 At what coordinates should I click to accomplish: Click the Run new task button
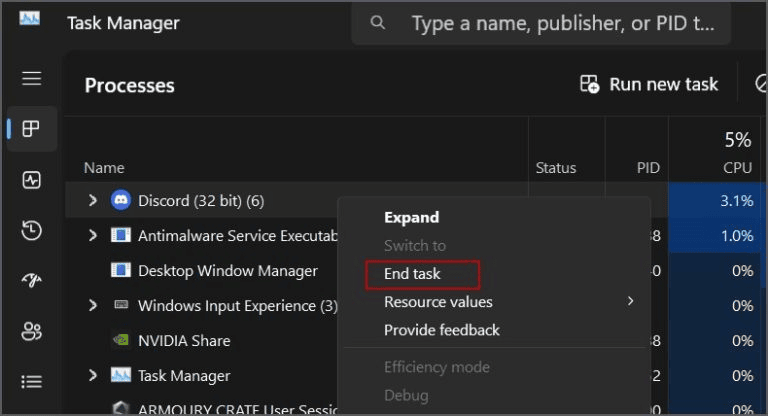point(649,85)
